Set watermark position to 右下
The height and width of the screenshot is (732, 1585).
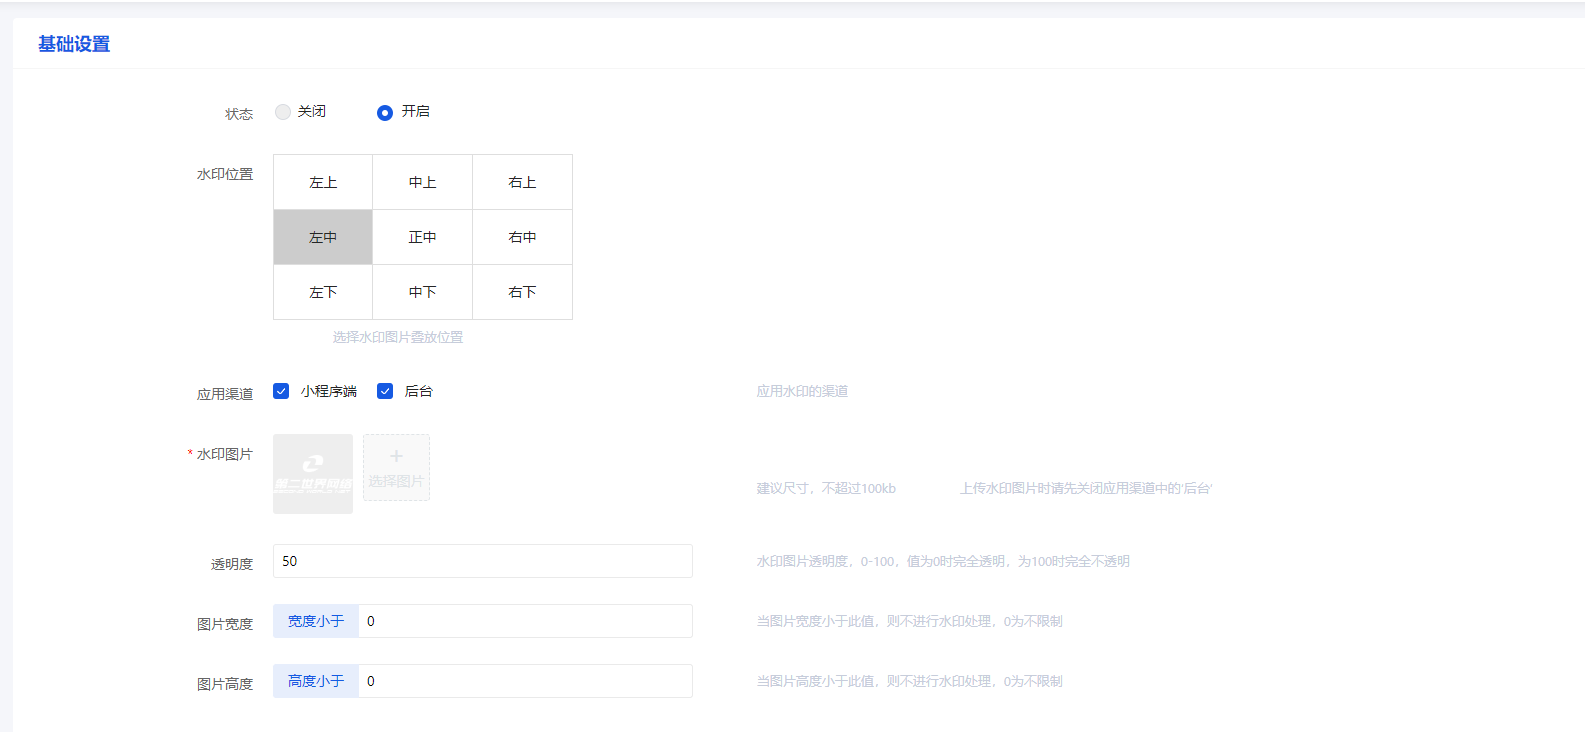tap(522, 293)
